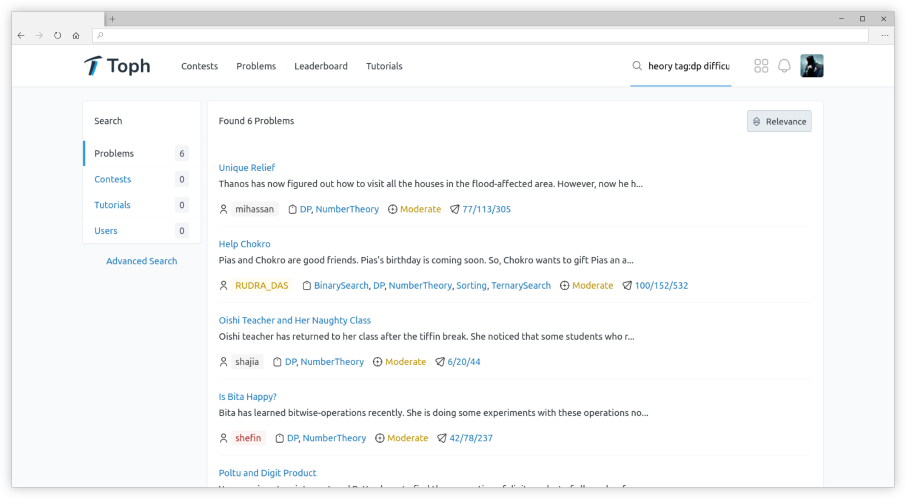The image size is (906, 499).
Task: Click the tags icon in Help Chokro row
Action: pyautogui.click(x=307, y=285)
